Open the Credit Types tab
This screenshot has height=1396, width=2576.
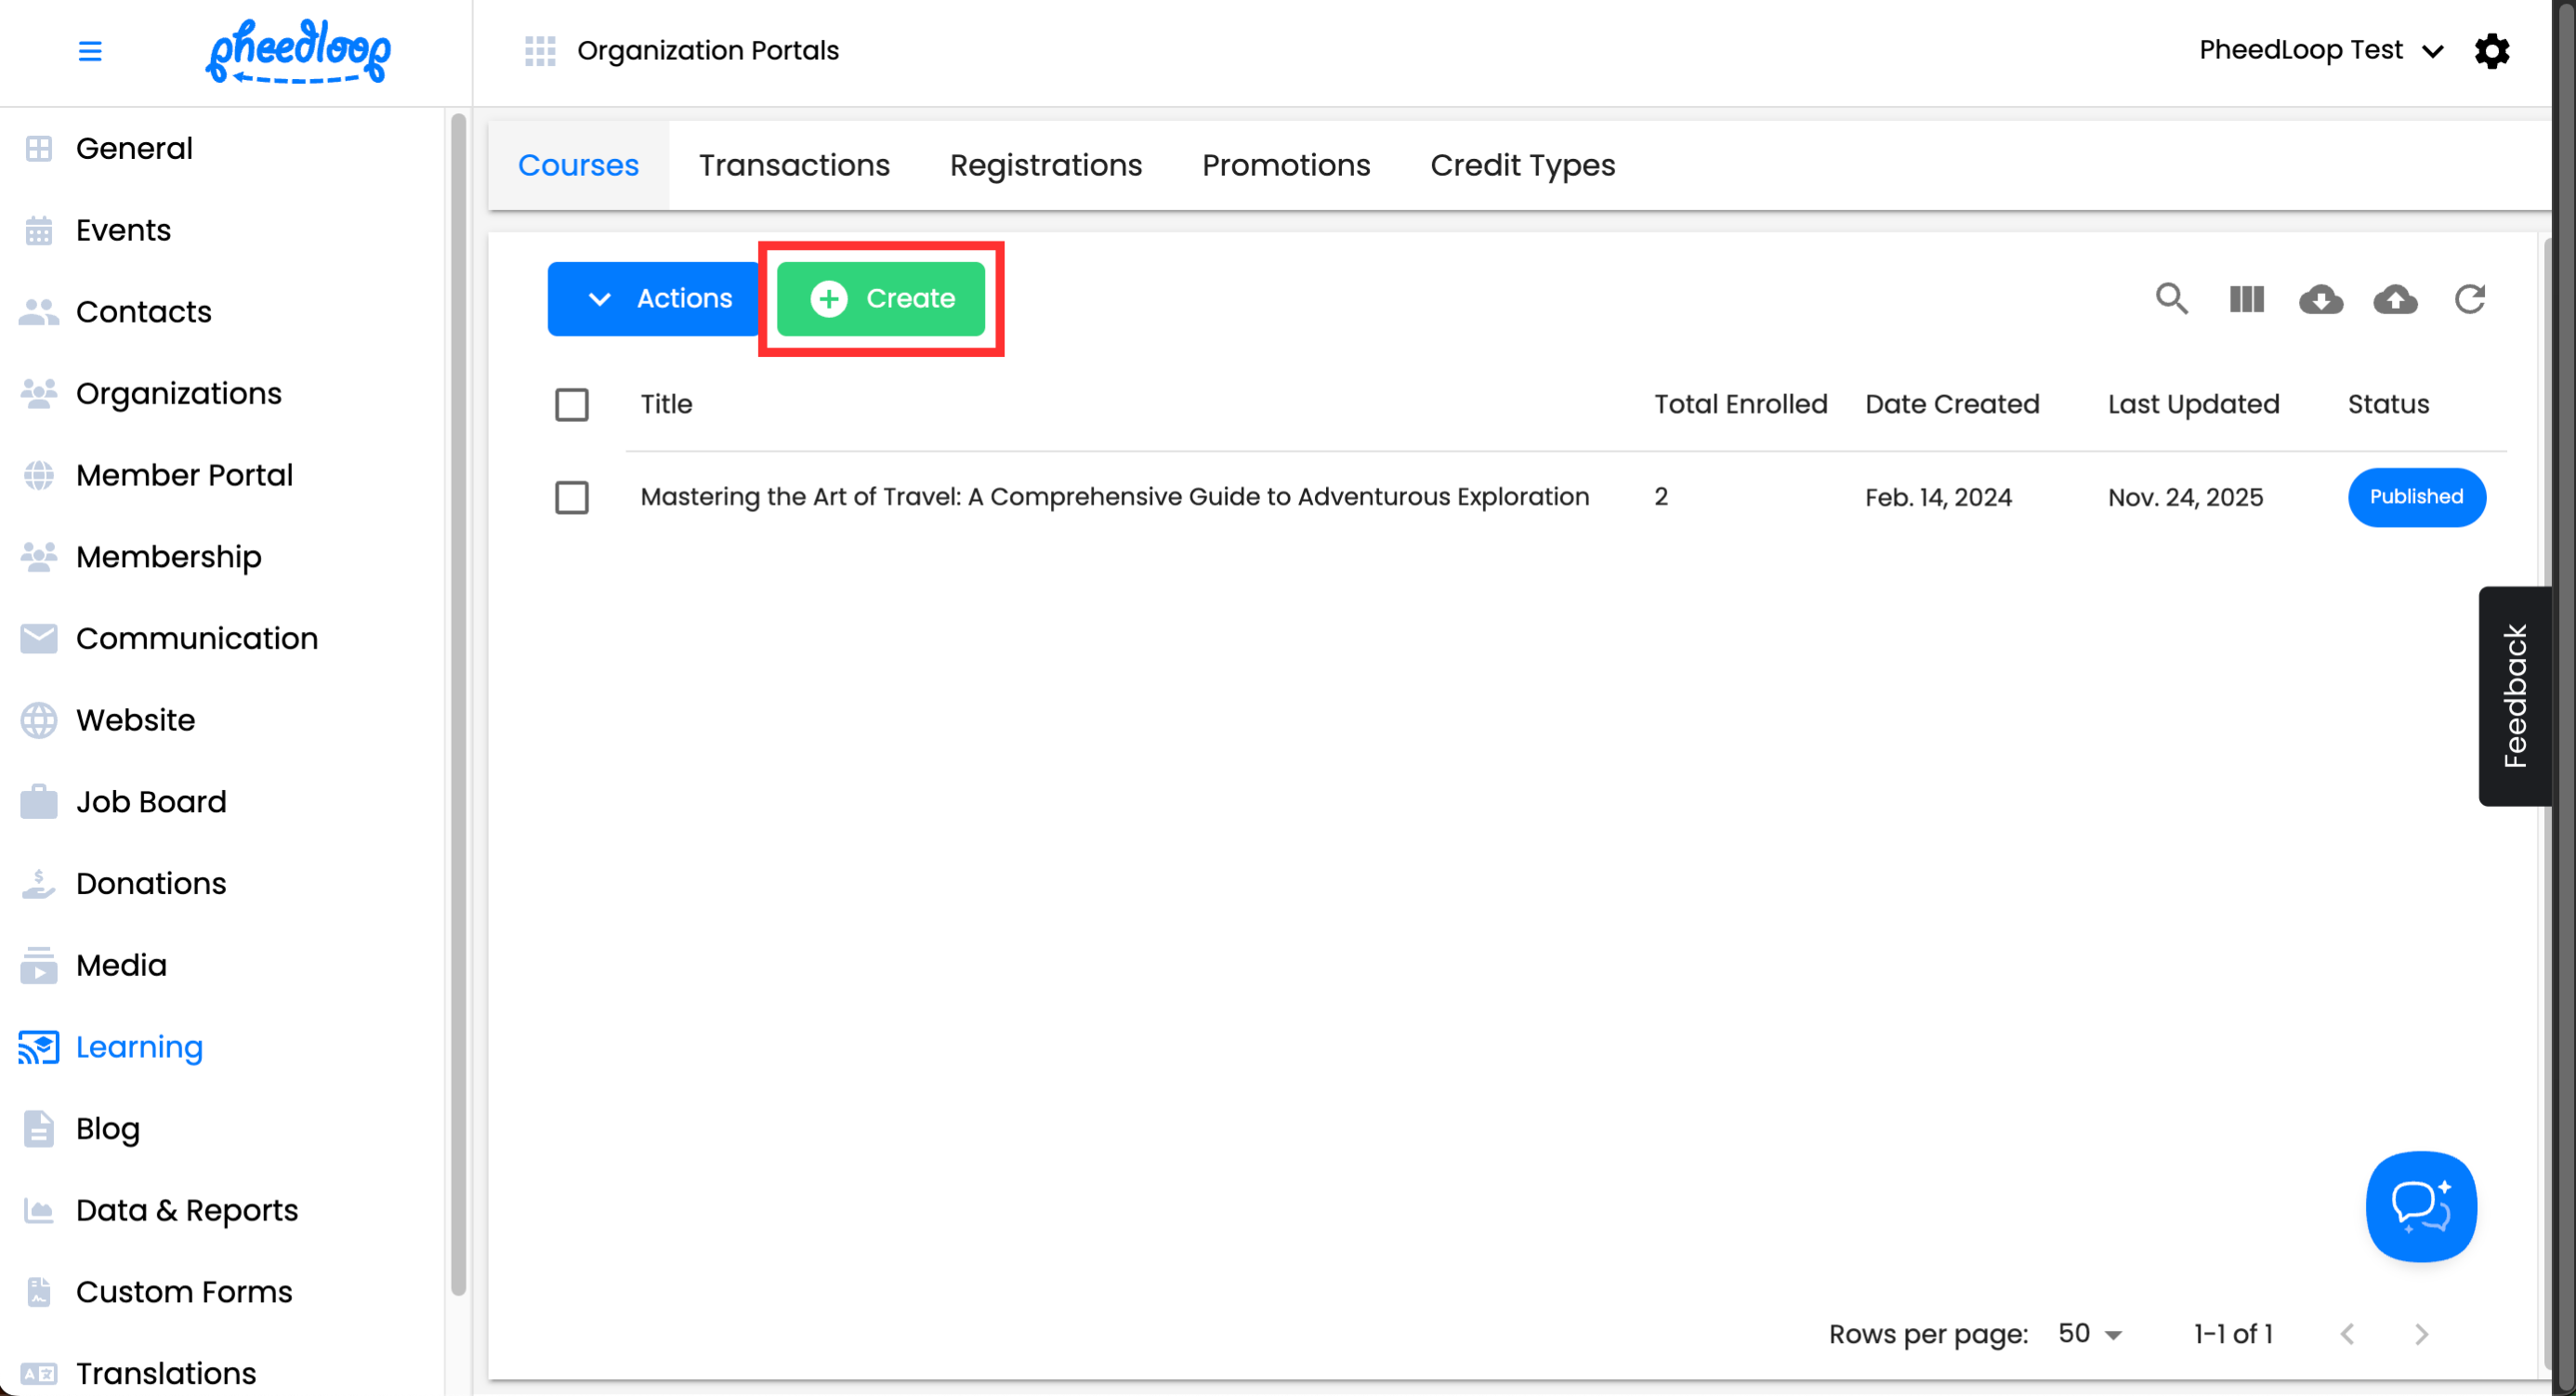click(1522, 165)
